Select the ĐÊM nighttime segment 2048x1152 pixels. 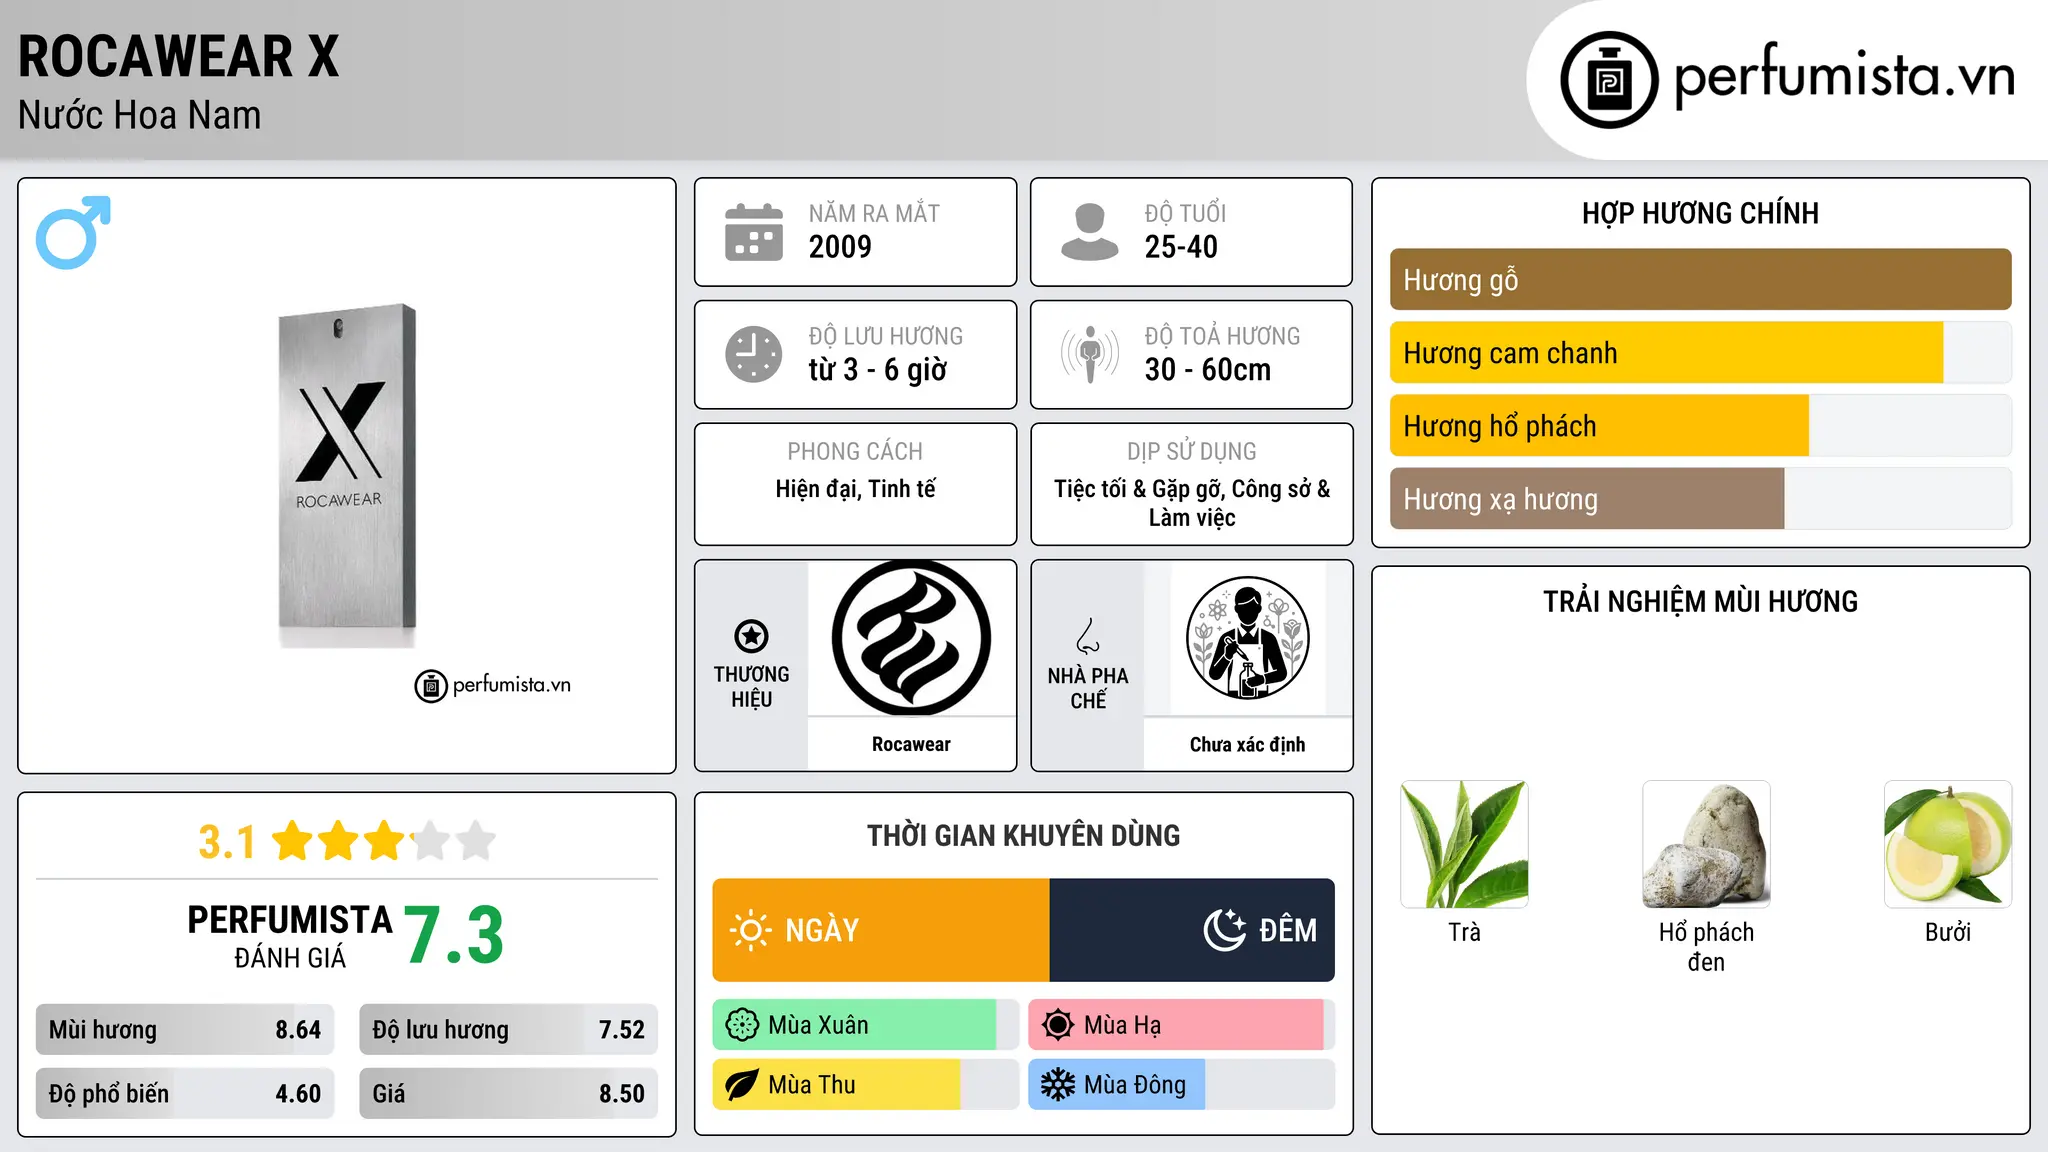point(1192,930)
